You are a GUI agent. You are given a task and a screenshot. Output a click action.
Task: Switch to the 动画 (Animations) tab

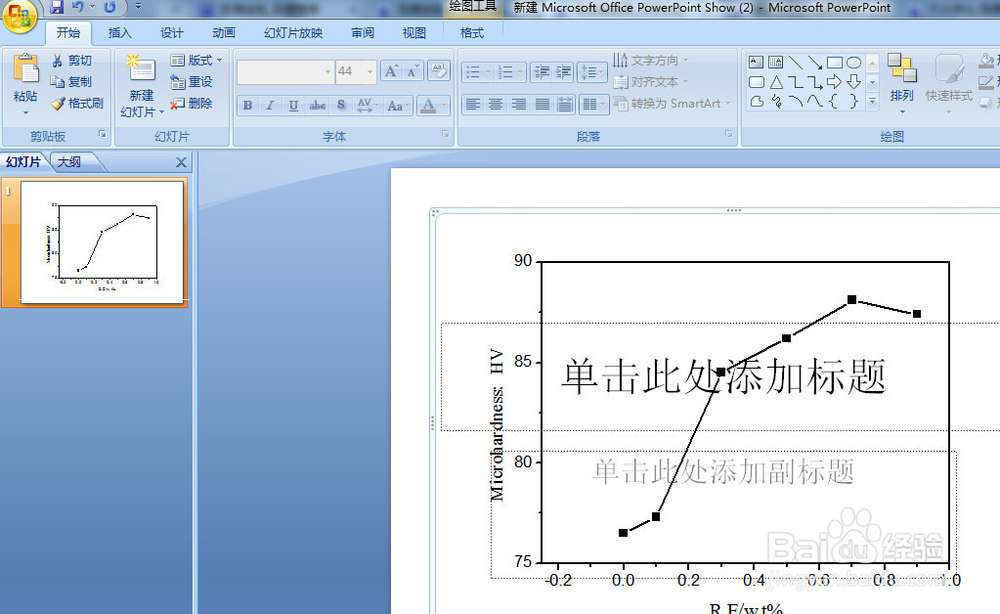224,33
